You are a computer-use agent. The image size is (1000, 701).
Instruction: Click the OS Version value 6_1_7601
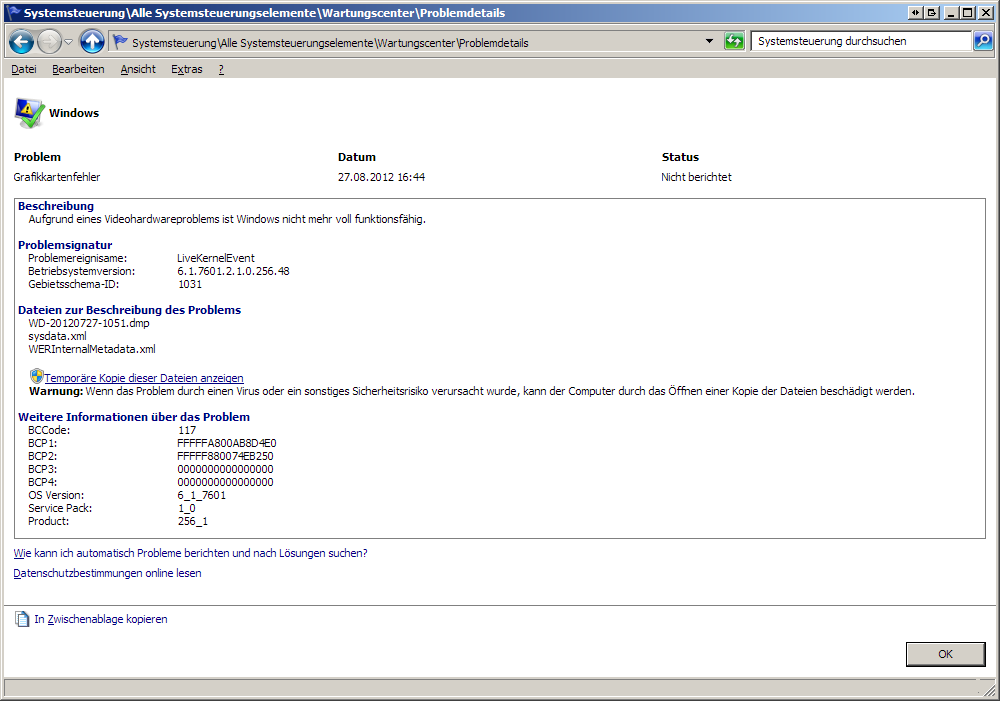click(202, 495)
